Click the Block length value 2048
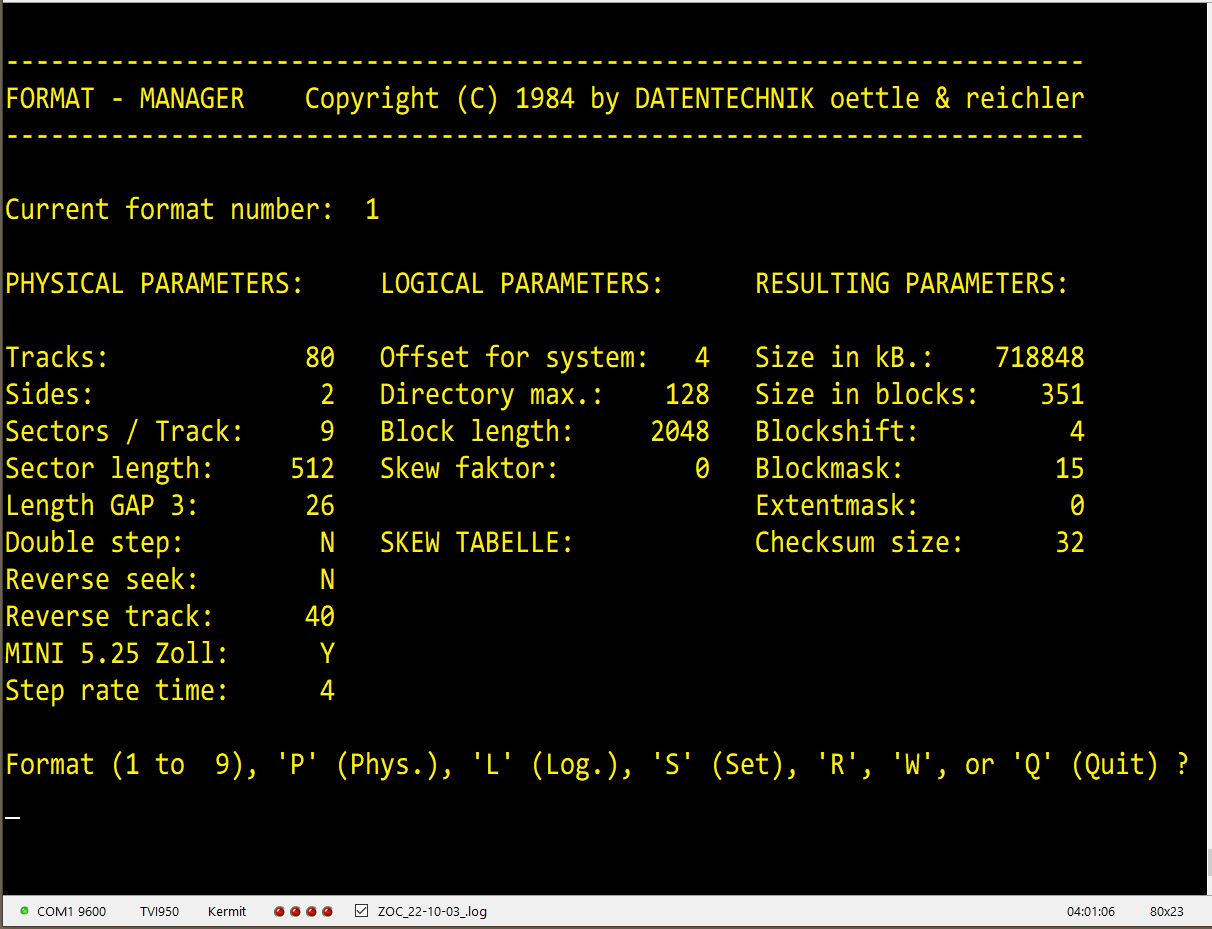The image size is (1212, 929). (680, 431)
